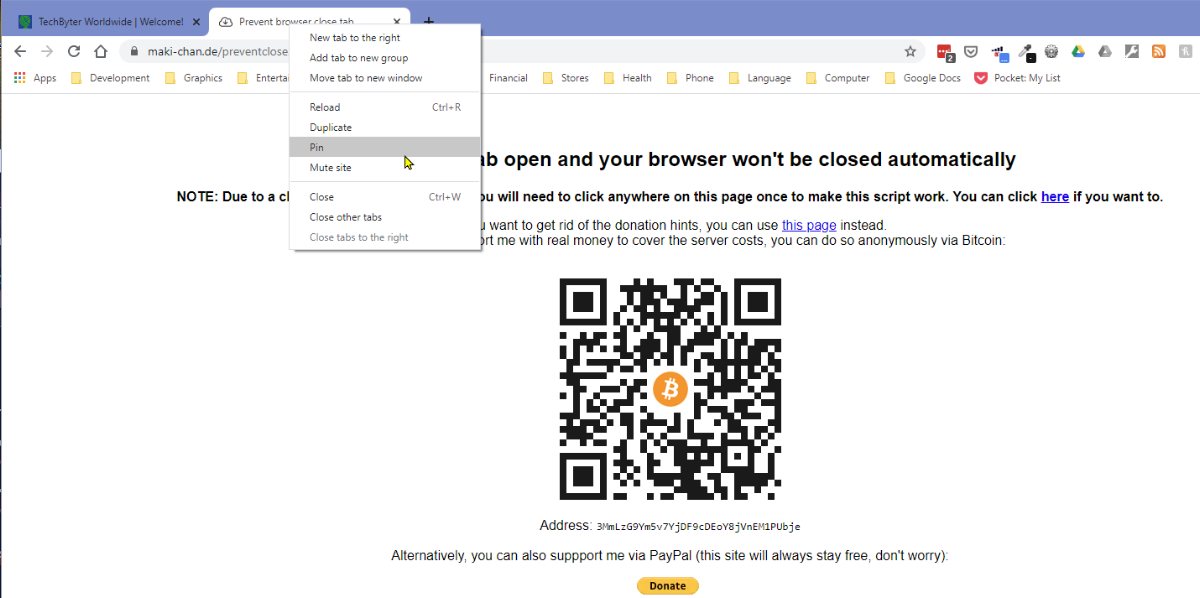1200x598 pixels.
Task: Open the Apps grid in bookmarks bar
Action: (35, 78)
